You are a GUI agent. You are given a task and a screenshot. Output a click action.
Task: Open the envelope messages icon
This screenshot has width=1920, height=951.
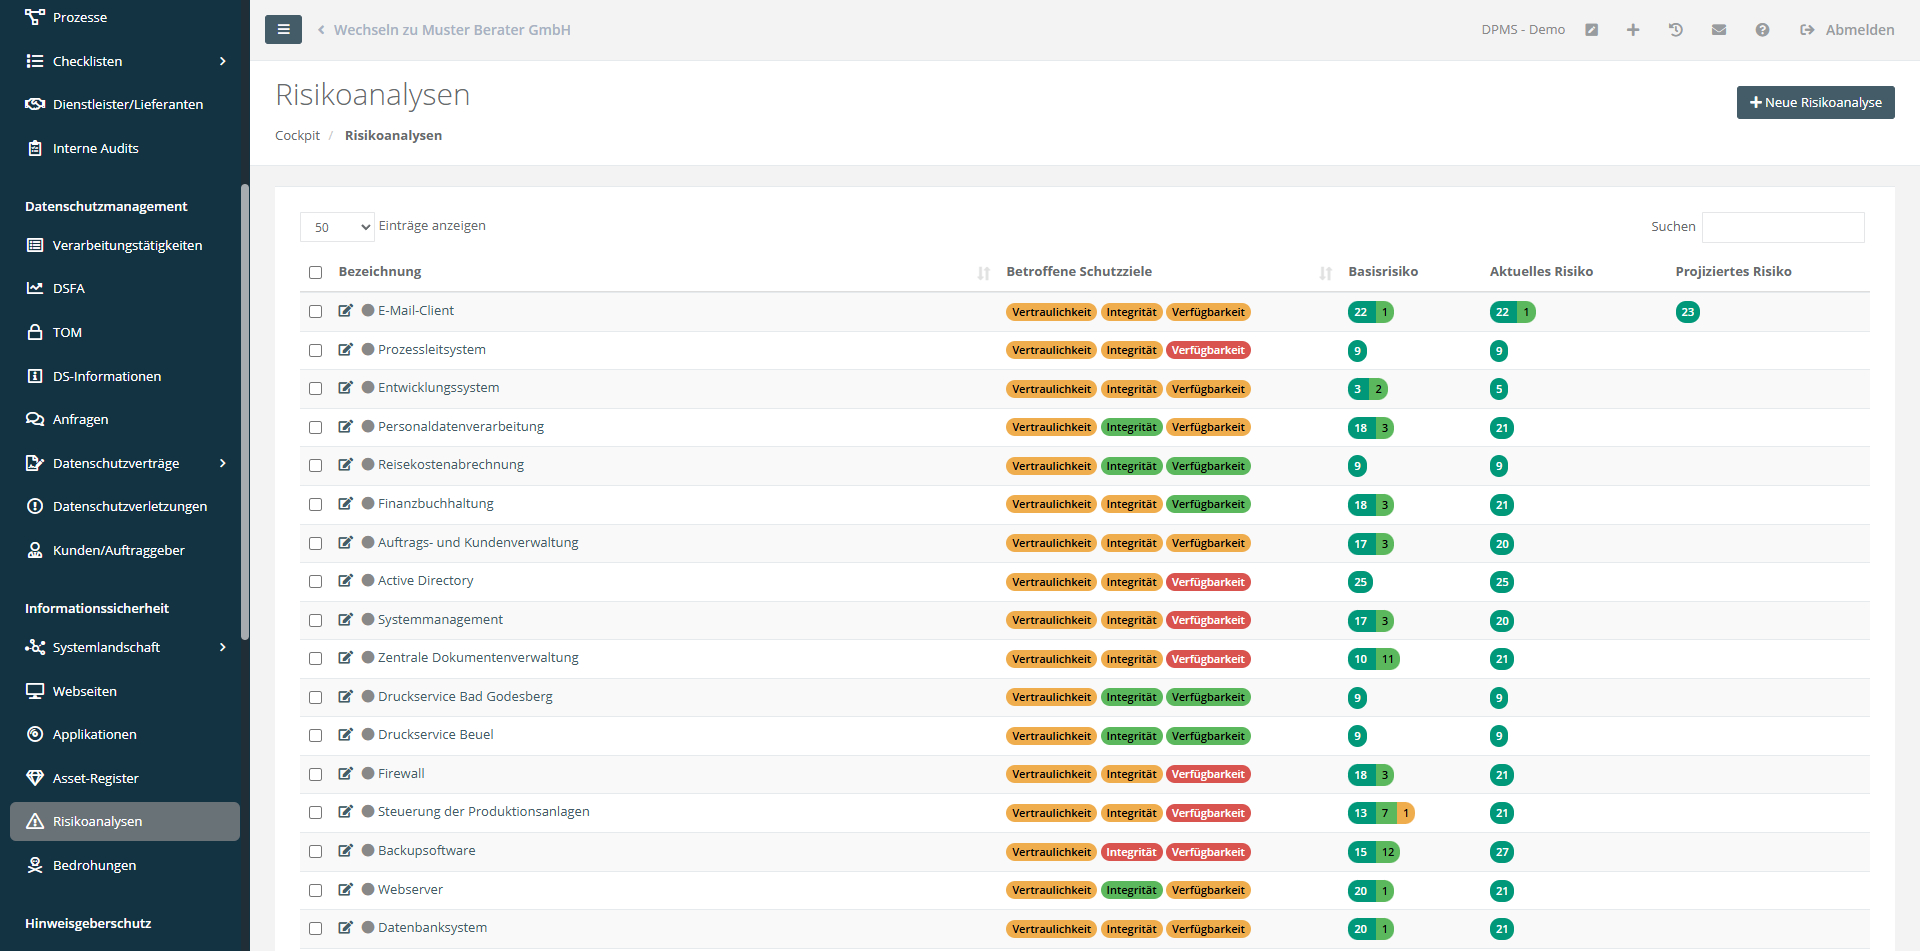click(1719, 30)
